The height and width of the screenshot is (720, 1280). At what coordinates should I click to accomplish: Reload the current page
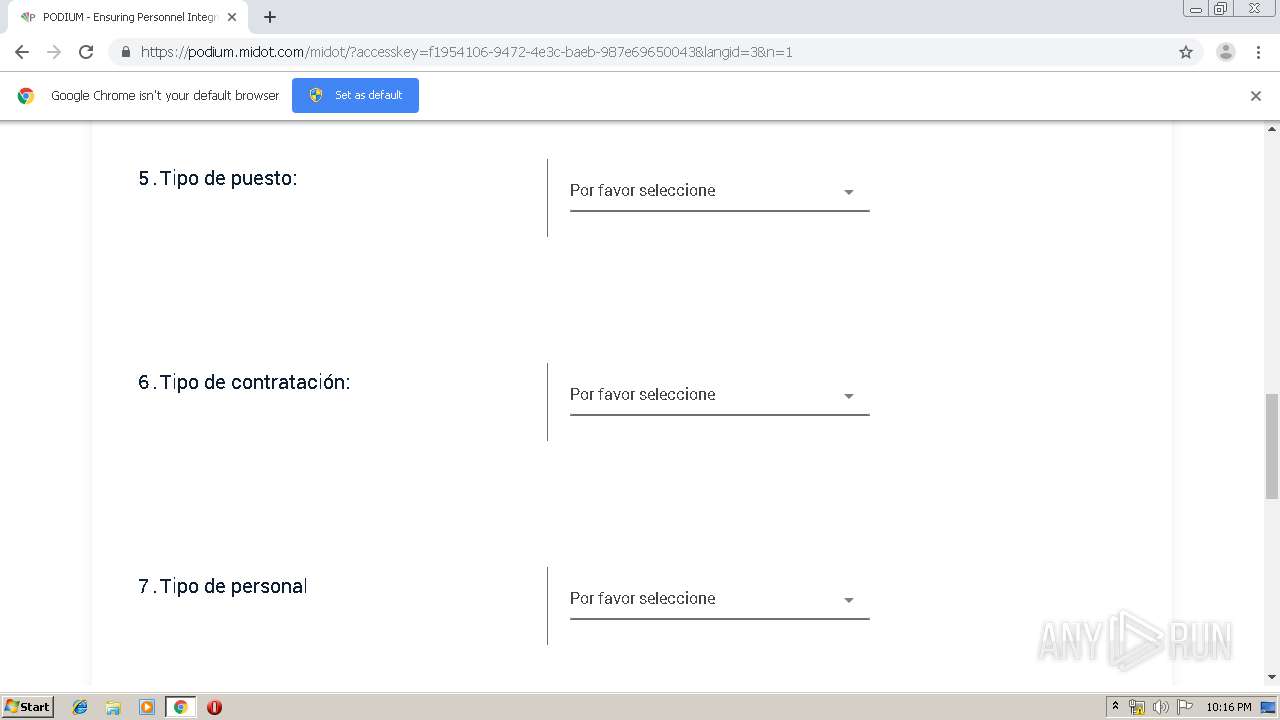point(86,52)
